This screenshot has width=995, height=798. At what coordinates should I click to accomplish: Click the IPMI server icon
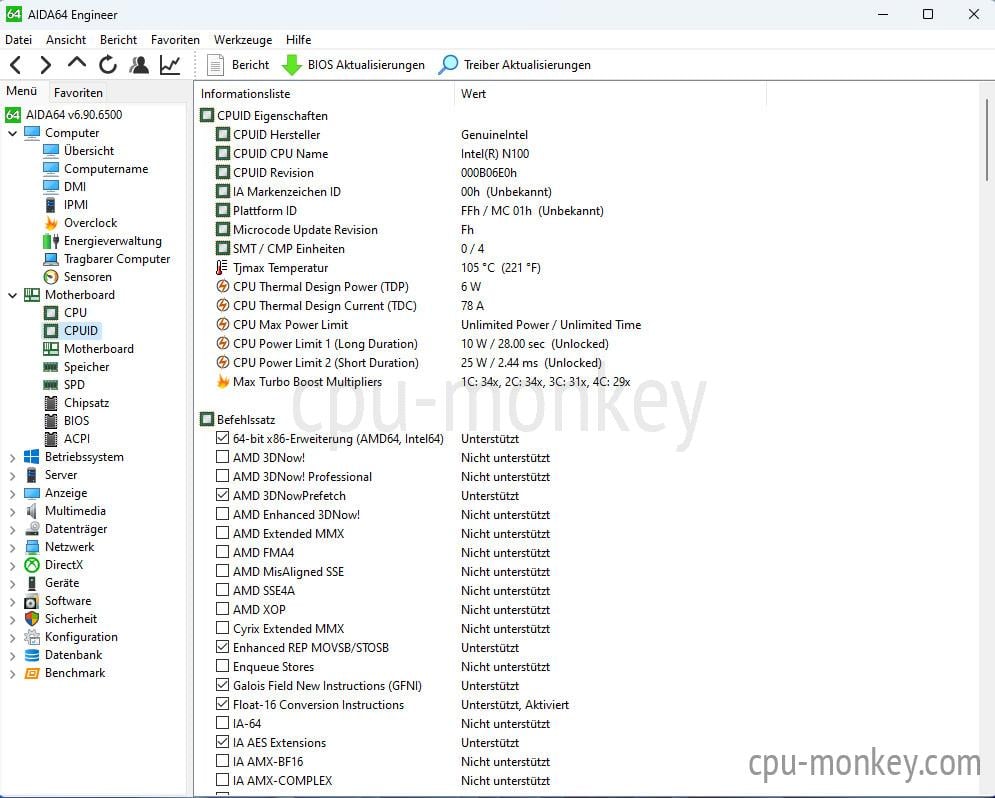[x=51, y=205]
